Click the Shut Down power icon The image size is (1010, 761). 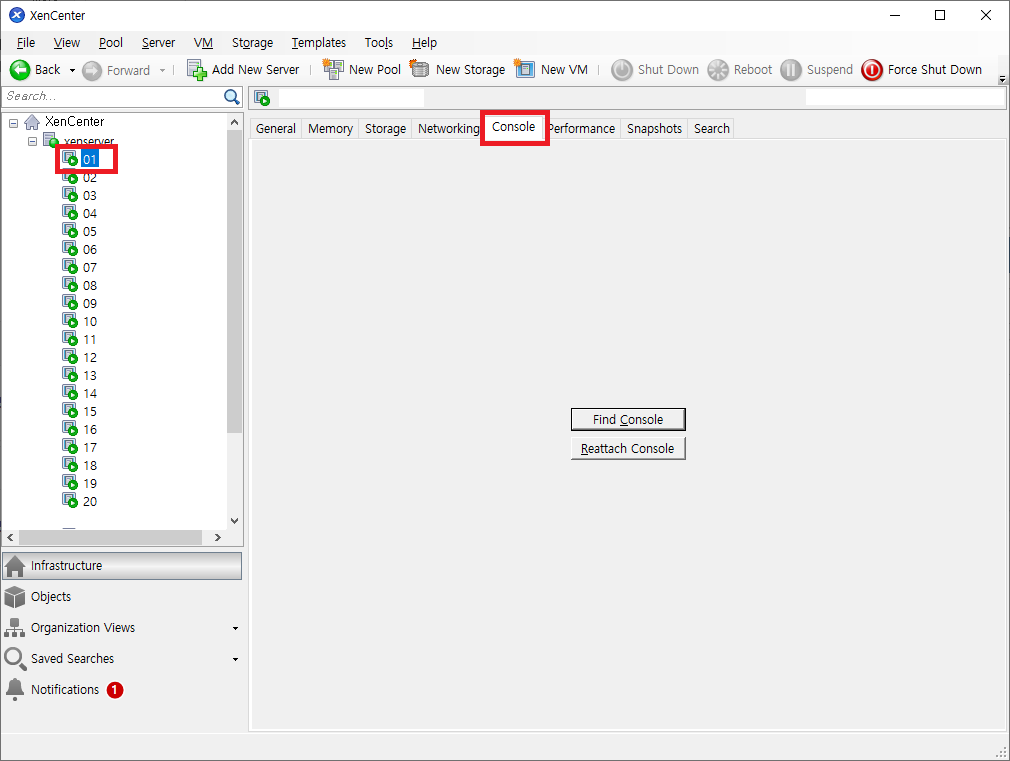(622, 70)
